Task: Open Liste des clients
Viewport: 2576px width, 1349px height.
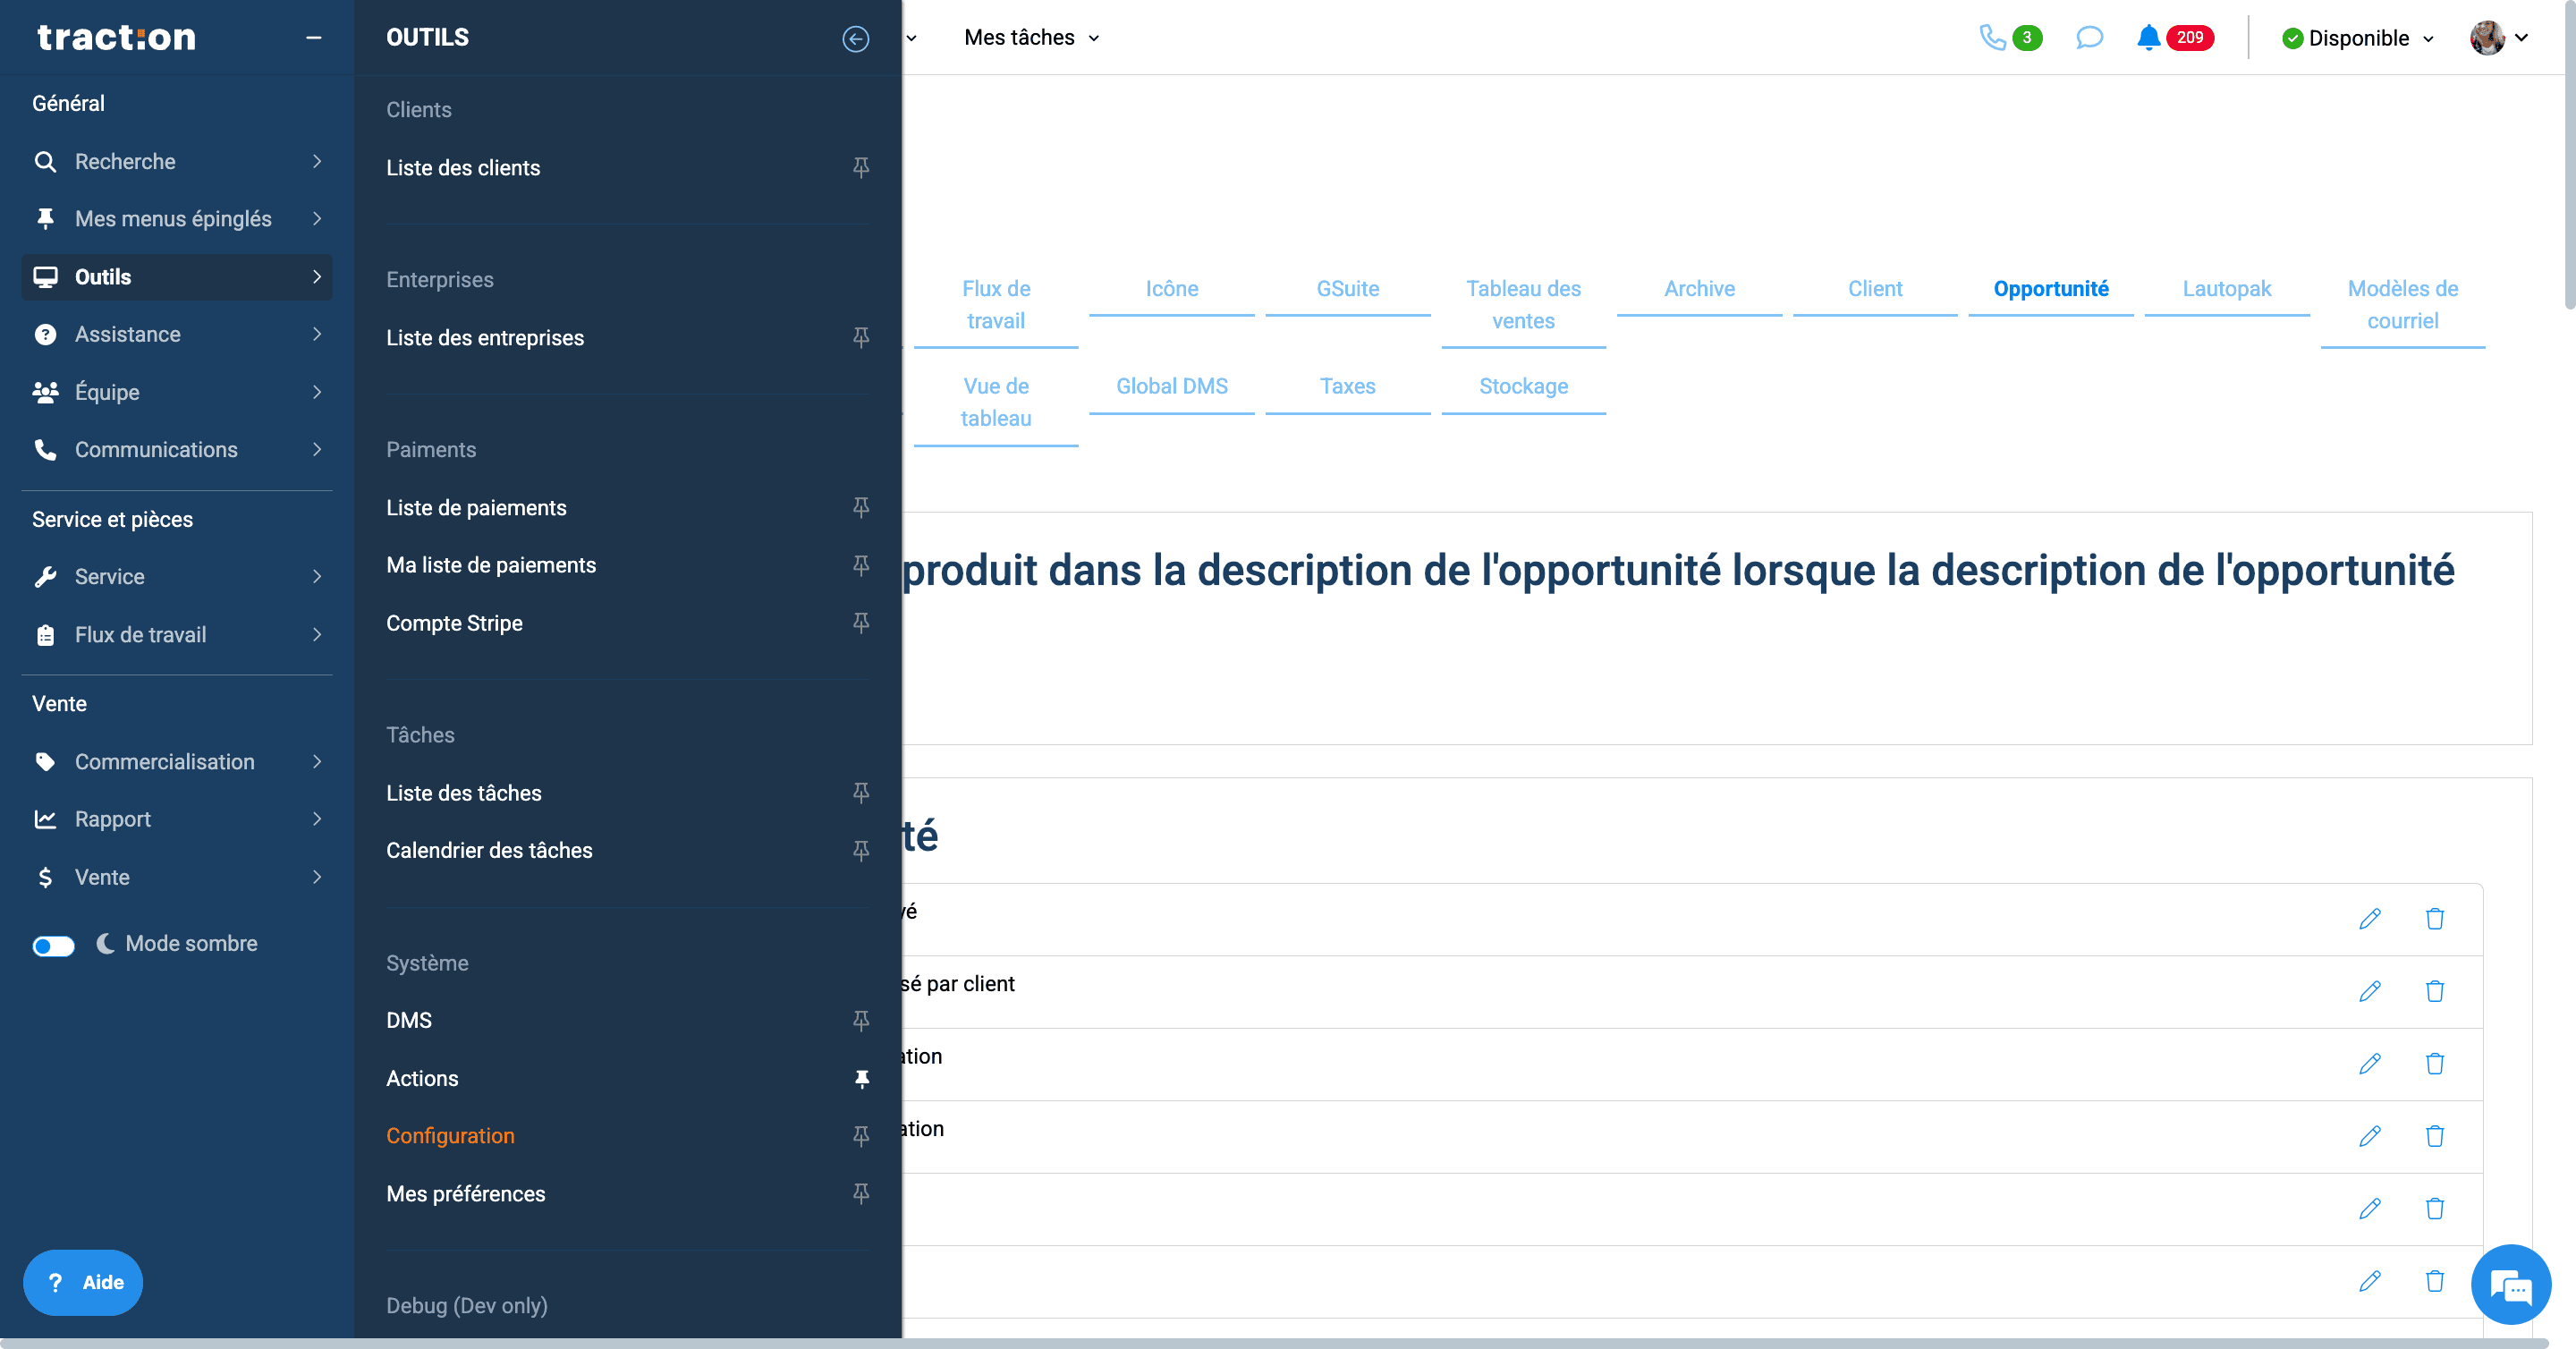Action: (463, 167)
